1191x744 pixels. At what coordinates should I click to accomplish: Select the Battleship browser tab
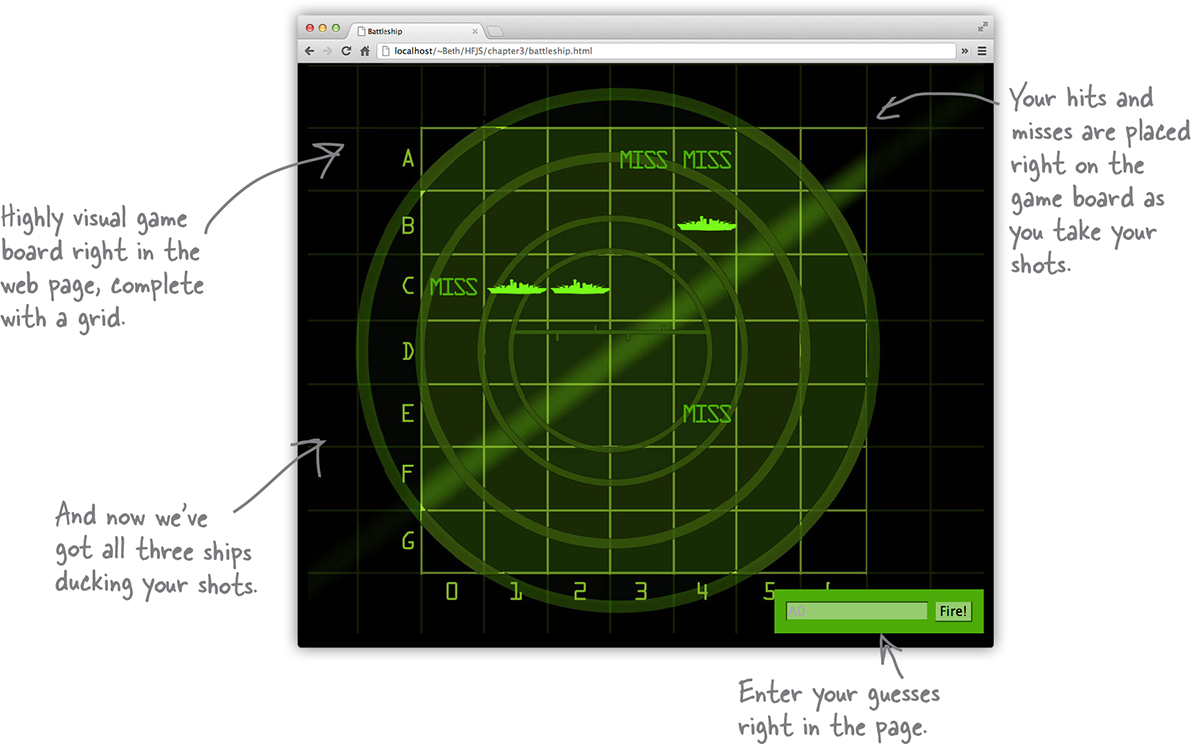pos(416,31)
